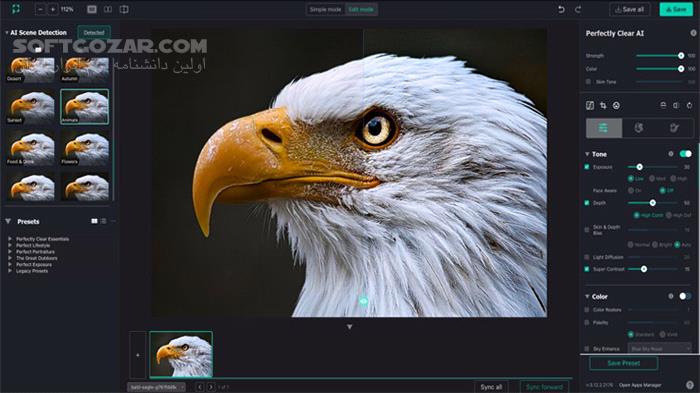
Task: Uncheck the Super Contrast checkbox
Action: 587,269
